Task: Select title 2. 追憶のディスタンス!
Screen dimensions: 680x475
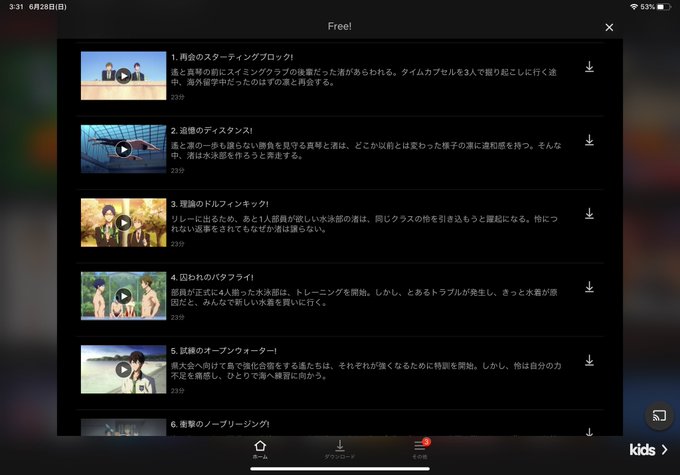Action: tap(211, 130)
